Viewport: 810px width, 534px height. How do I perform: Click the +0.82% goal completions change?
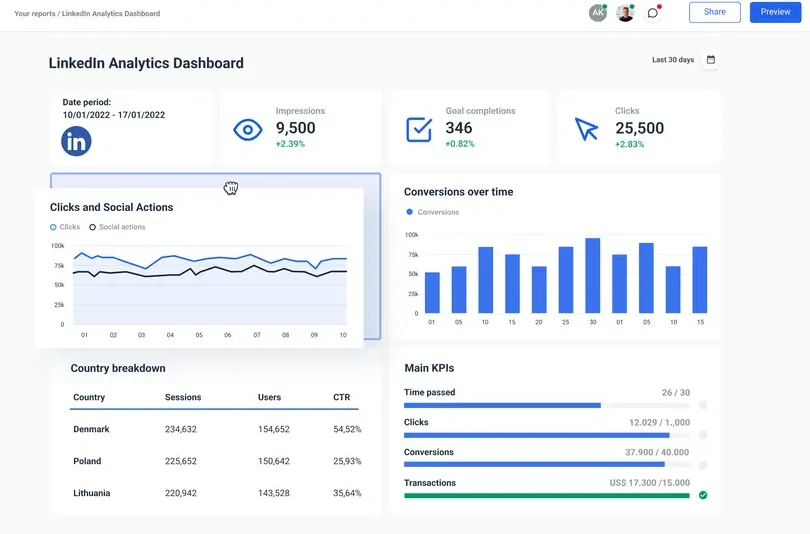[460, 144]
